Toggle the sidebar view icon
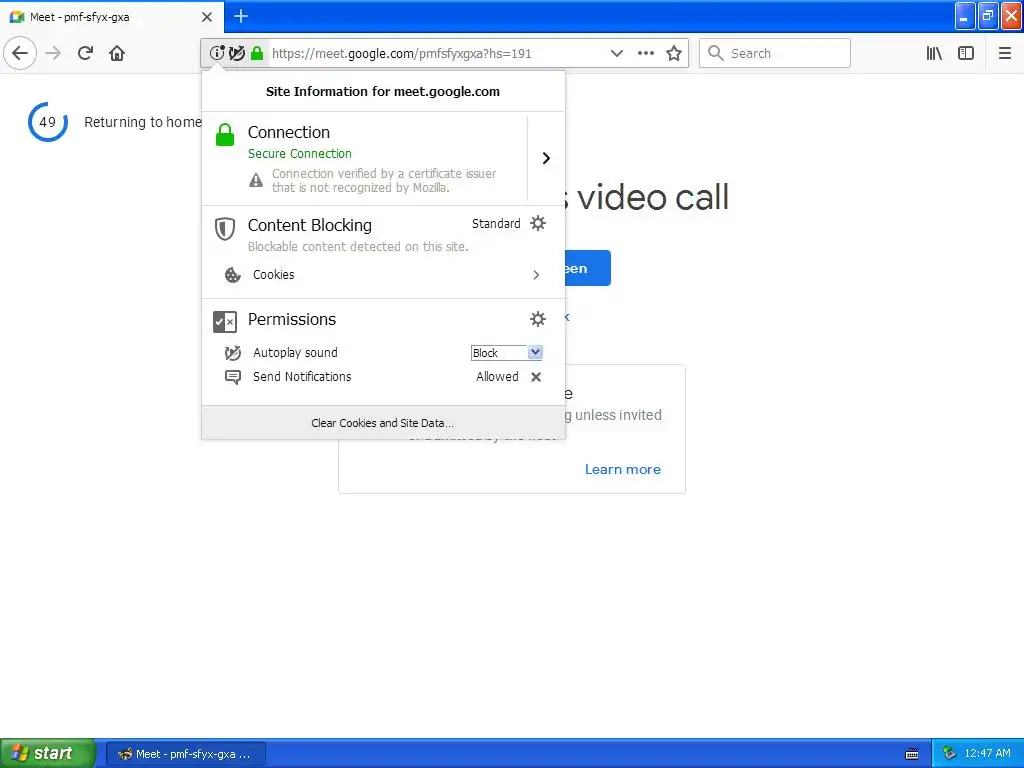 click(966, 53)
